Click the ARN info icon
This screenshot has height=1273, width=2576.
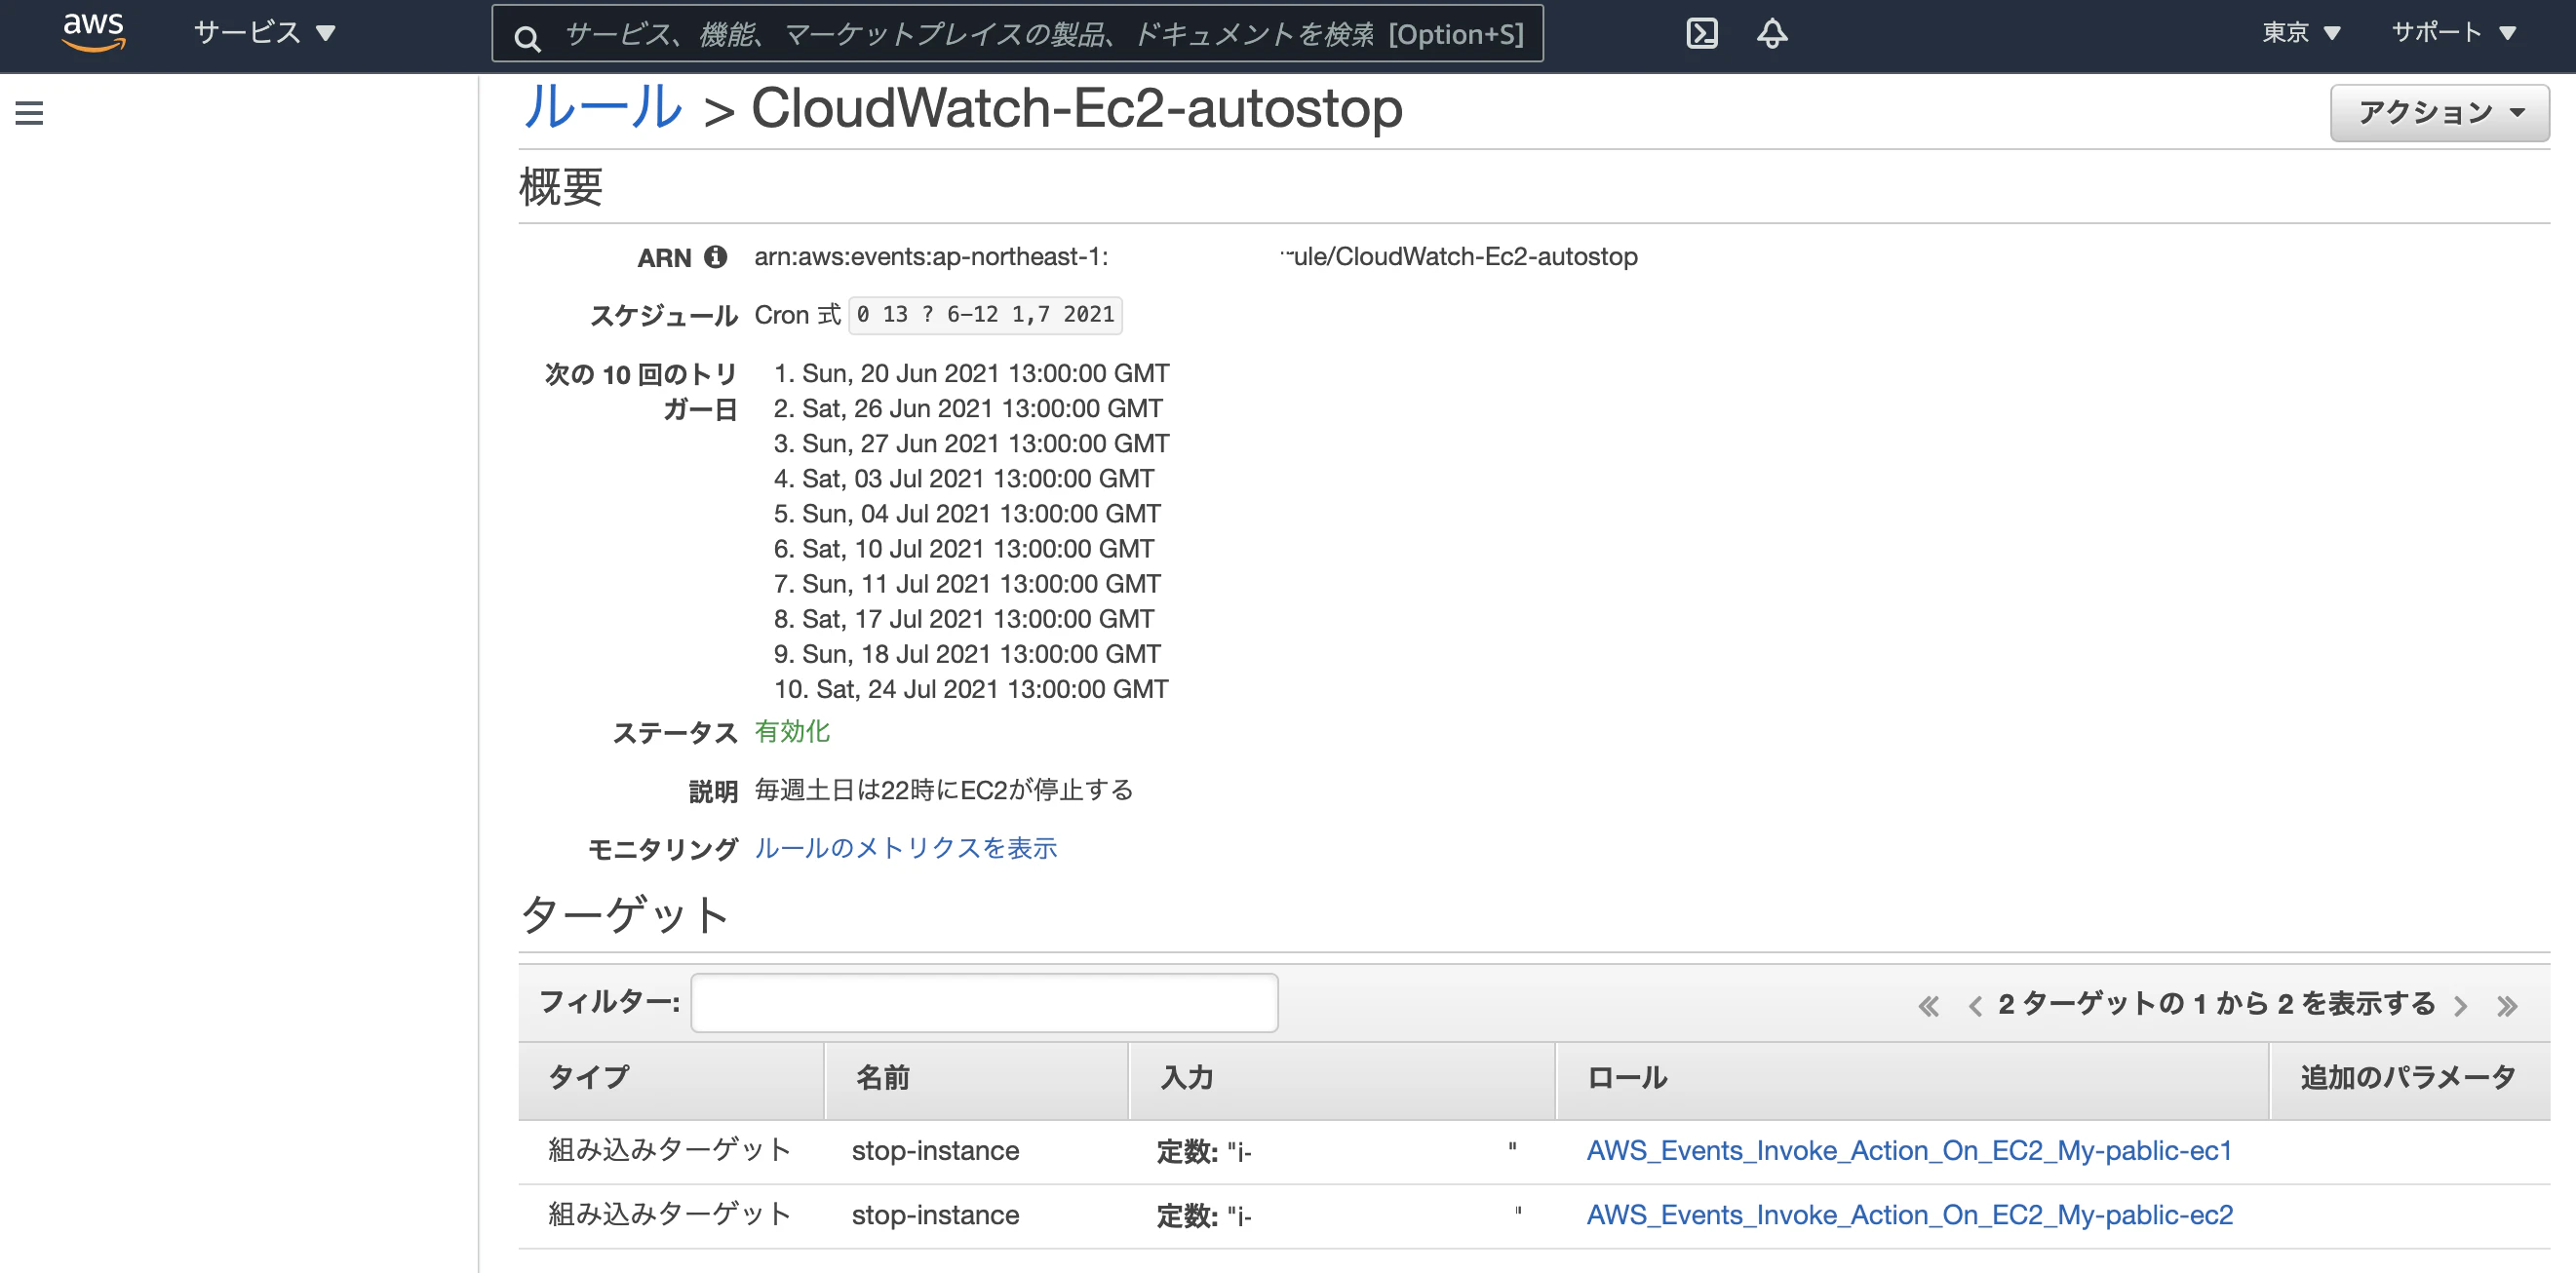point(715,257)
